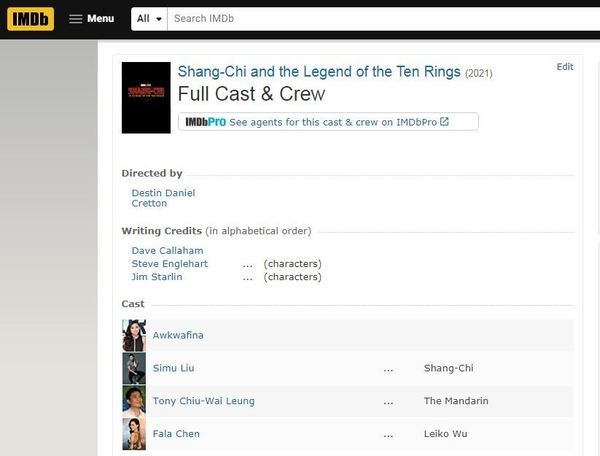Click Awkwafina's headshot thumbnail

(x=134, y=335)
